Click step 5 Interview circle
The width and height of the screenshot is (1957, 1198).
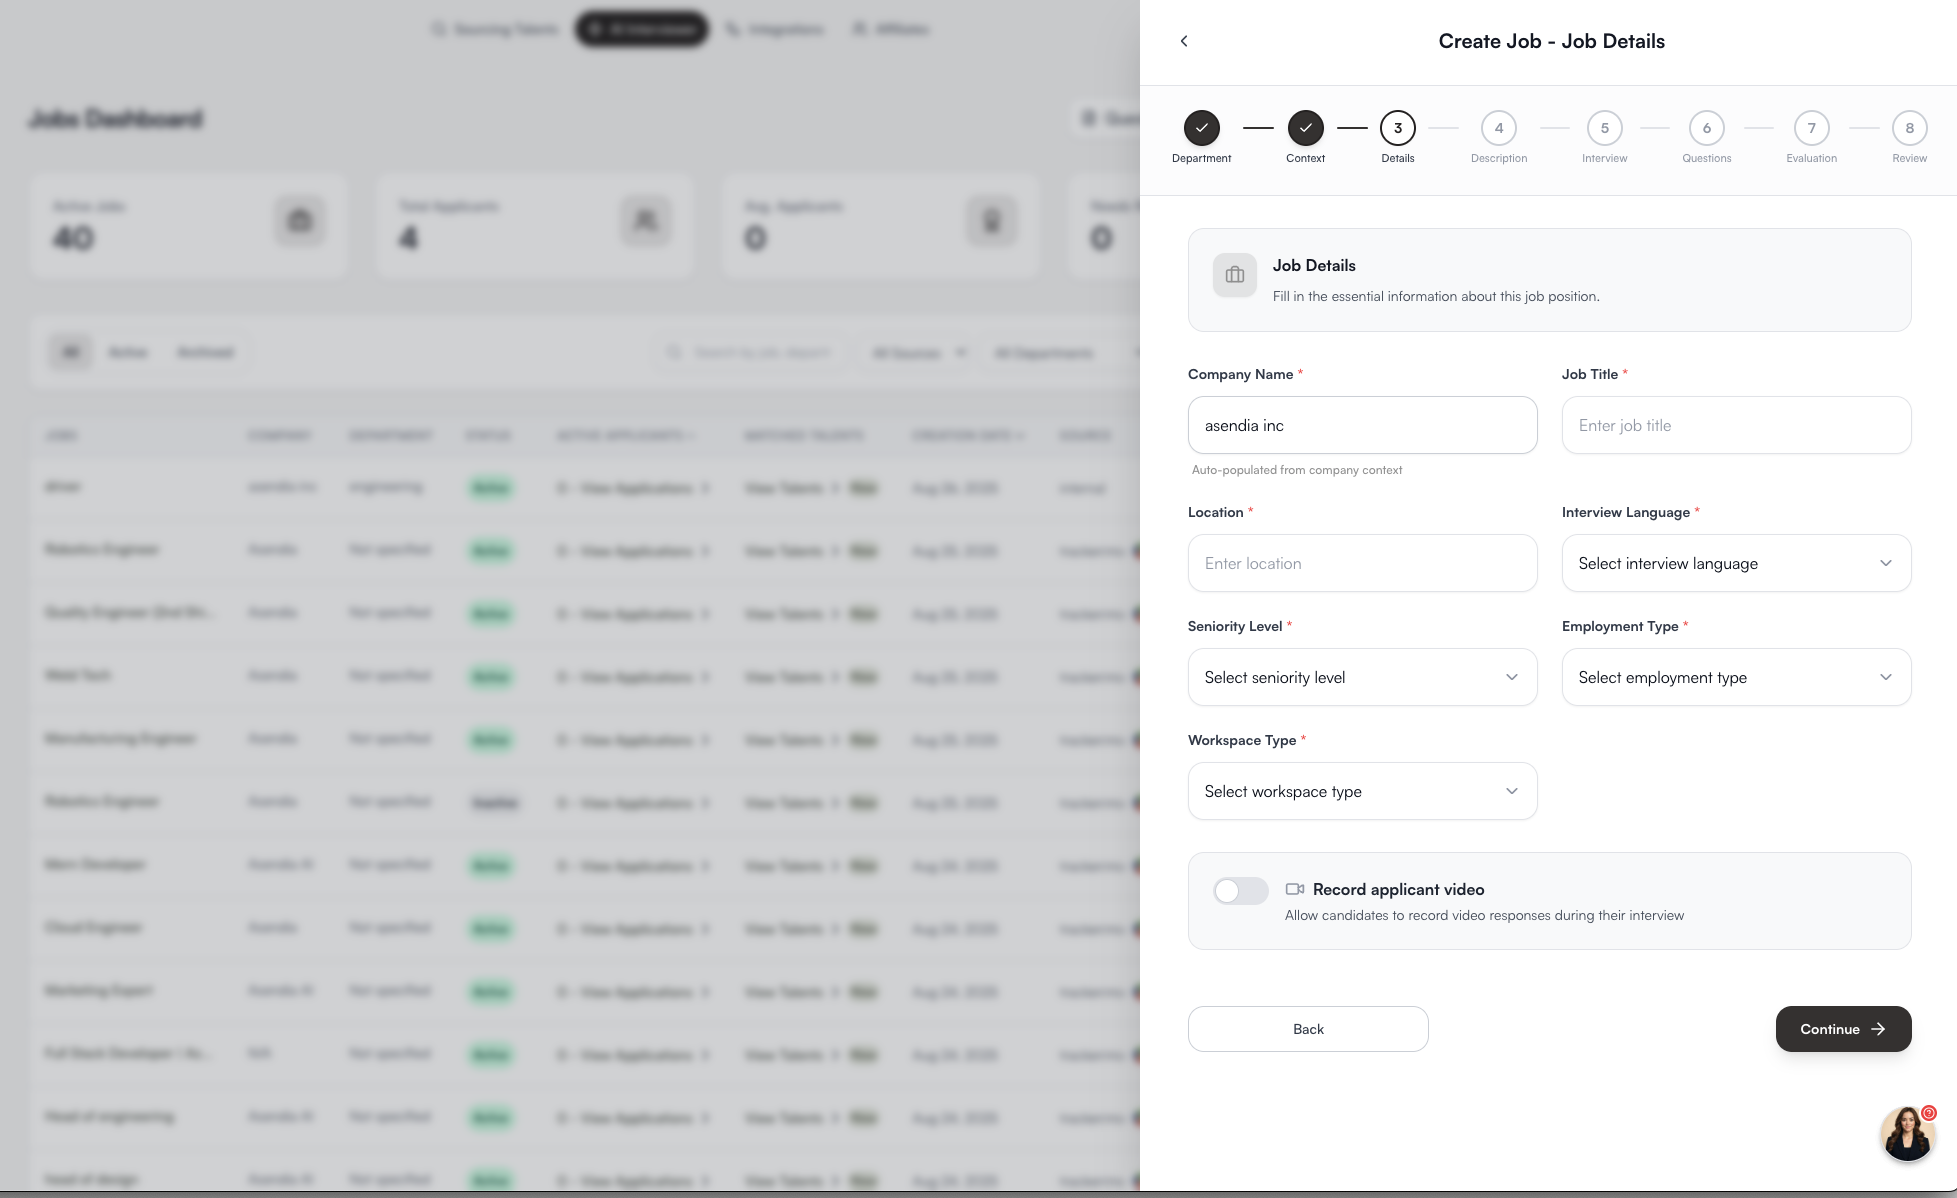tap(1604, 128)
